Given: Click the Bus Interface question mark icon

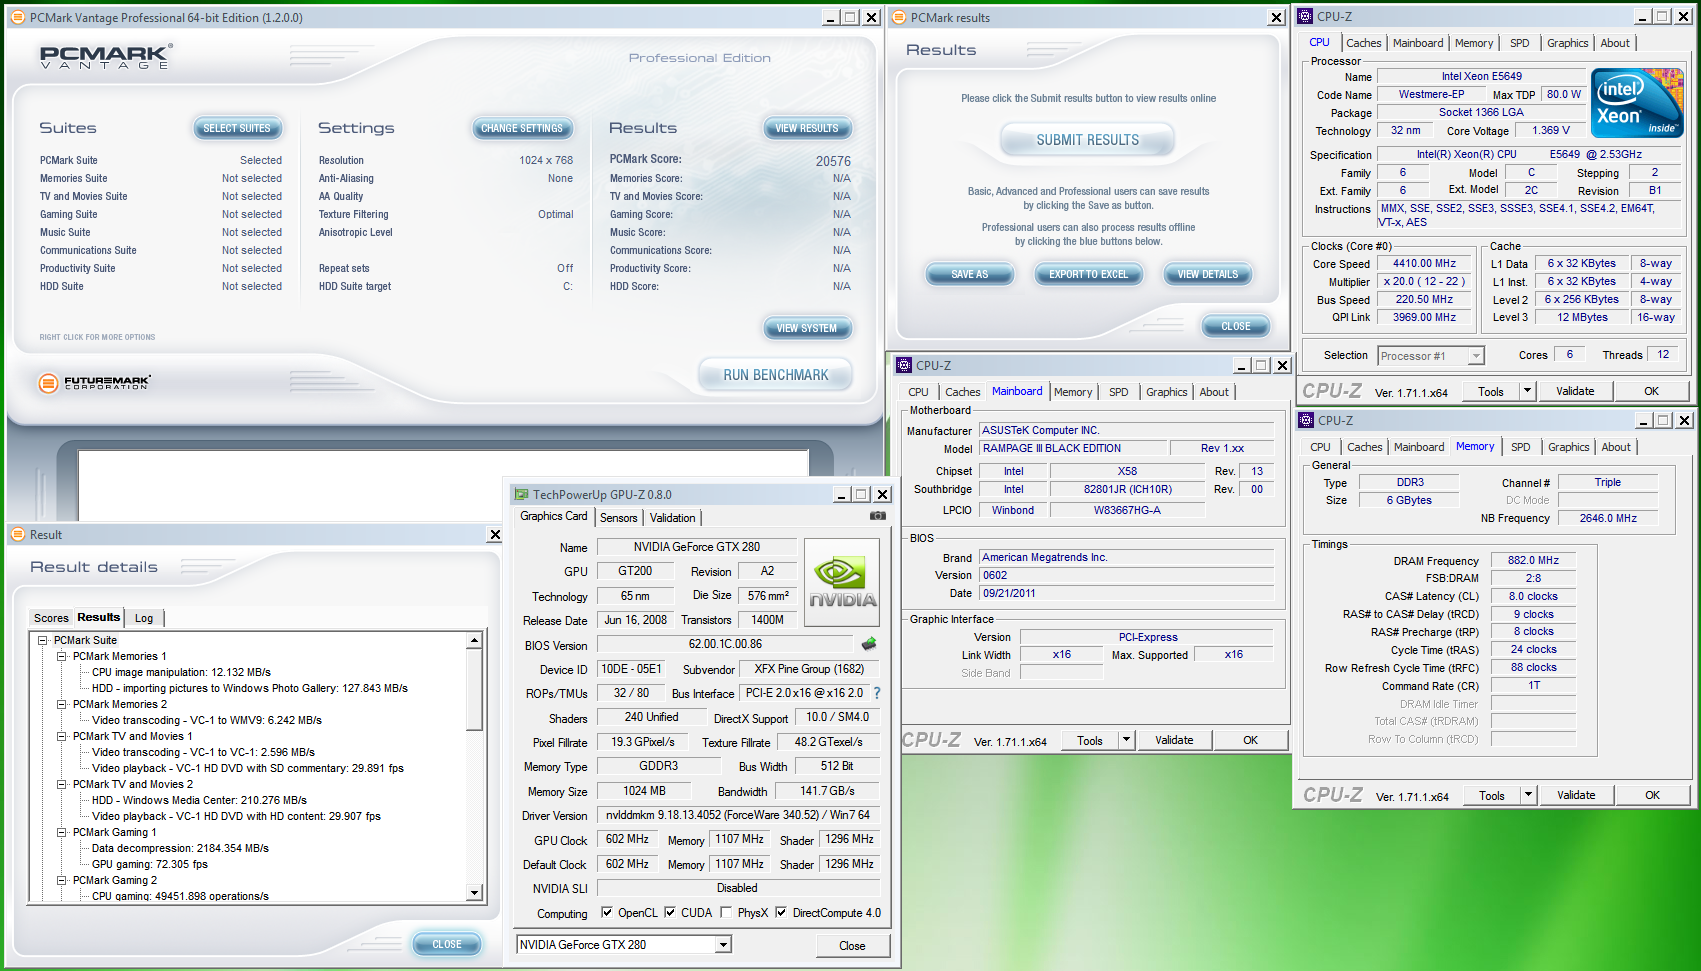Looking at the screenshot, I should 877,693.
